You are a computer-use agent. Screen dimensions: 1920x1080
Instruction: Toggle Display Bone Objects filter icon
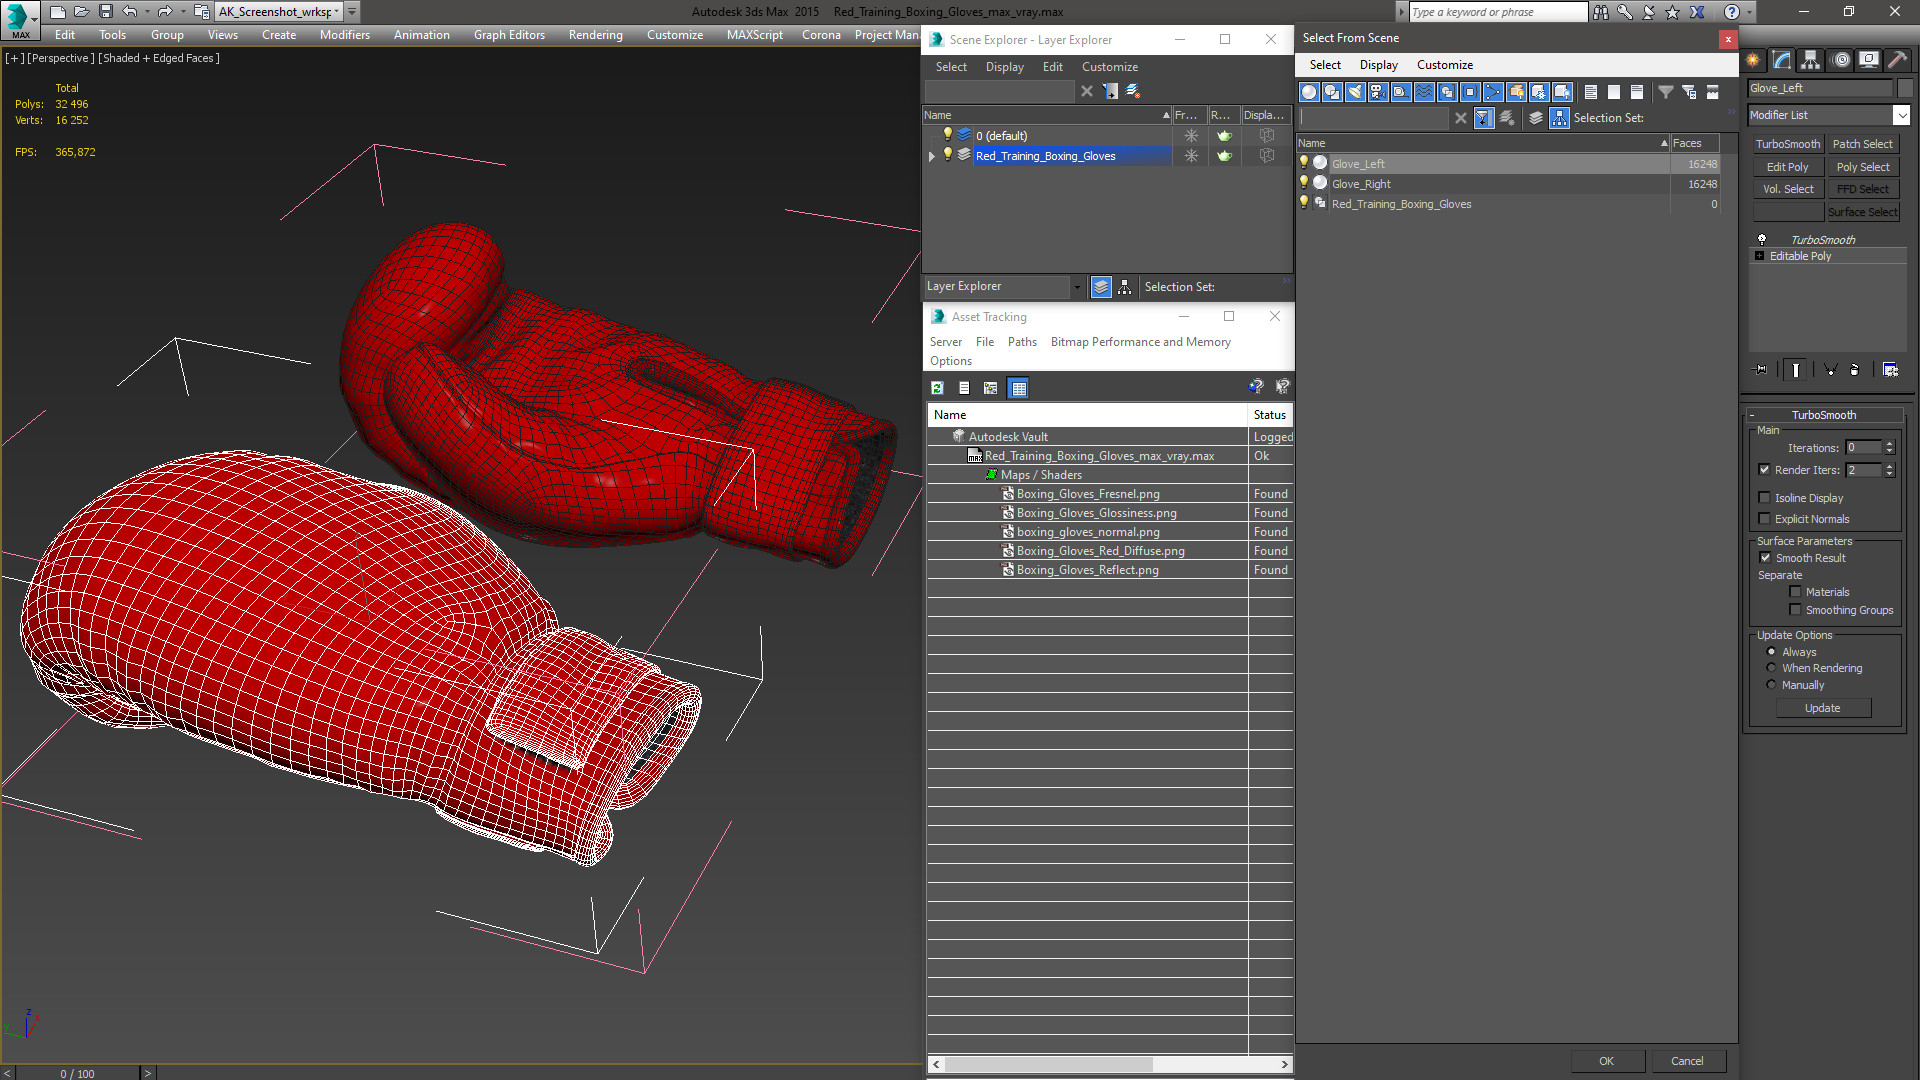(1493, 92)
